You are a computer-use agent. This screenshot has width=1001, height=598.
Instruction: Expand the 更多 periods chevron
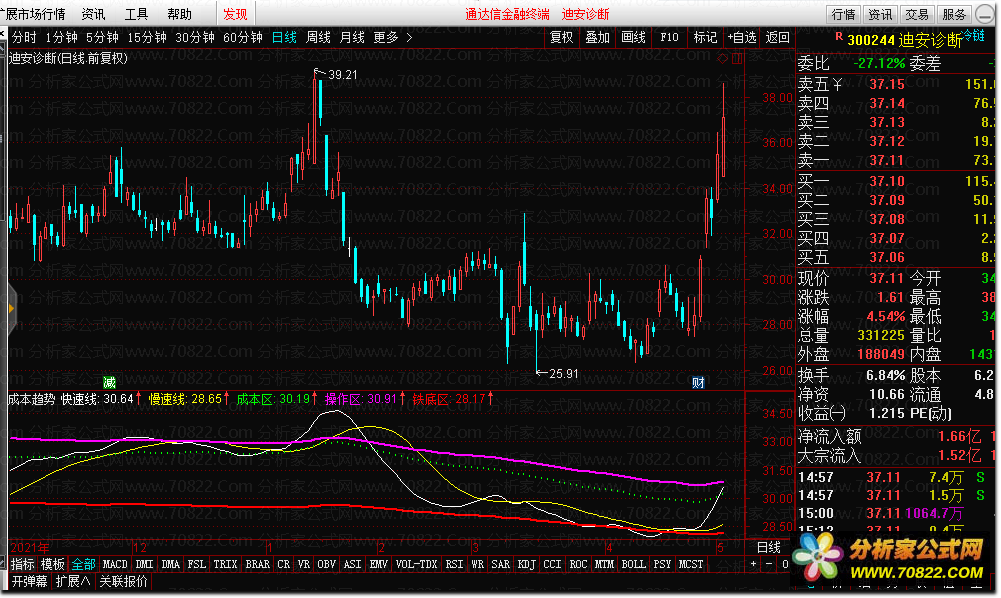pyautogui.click(x=409, y=38)
